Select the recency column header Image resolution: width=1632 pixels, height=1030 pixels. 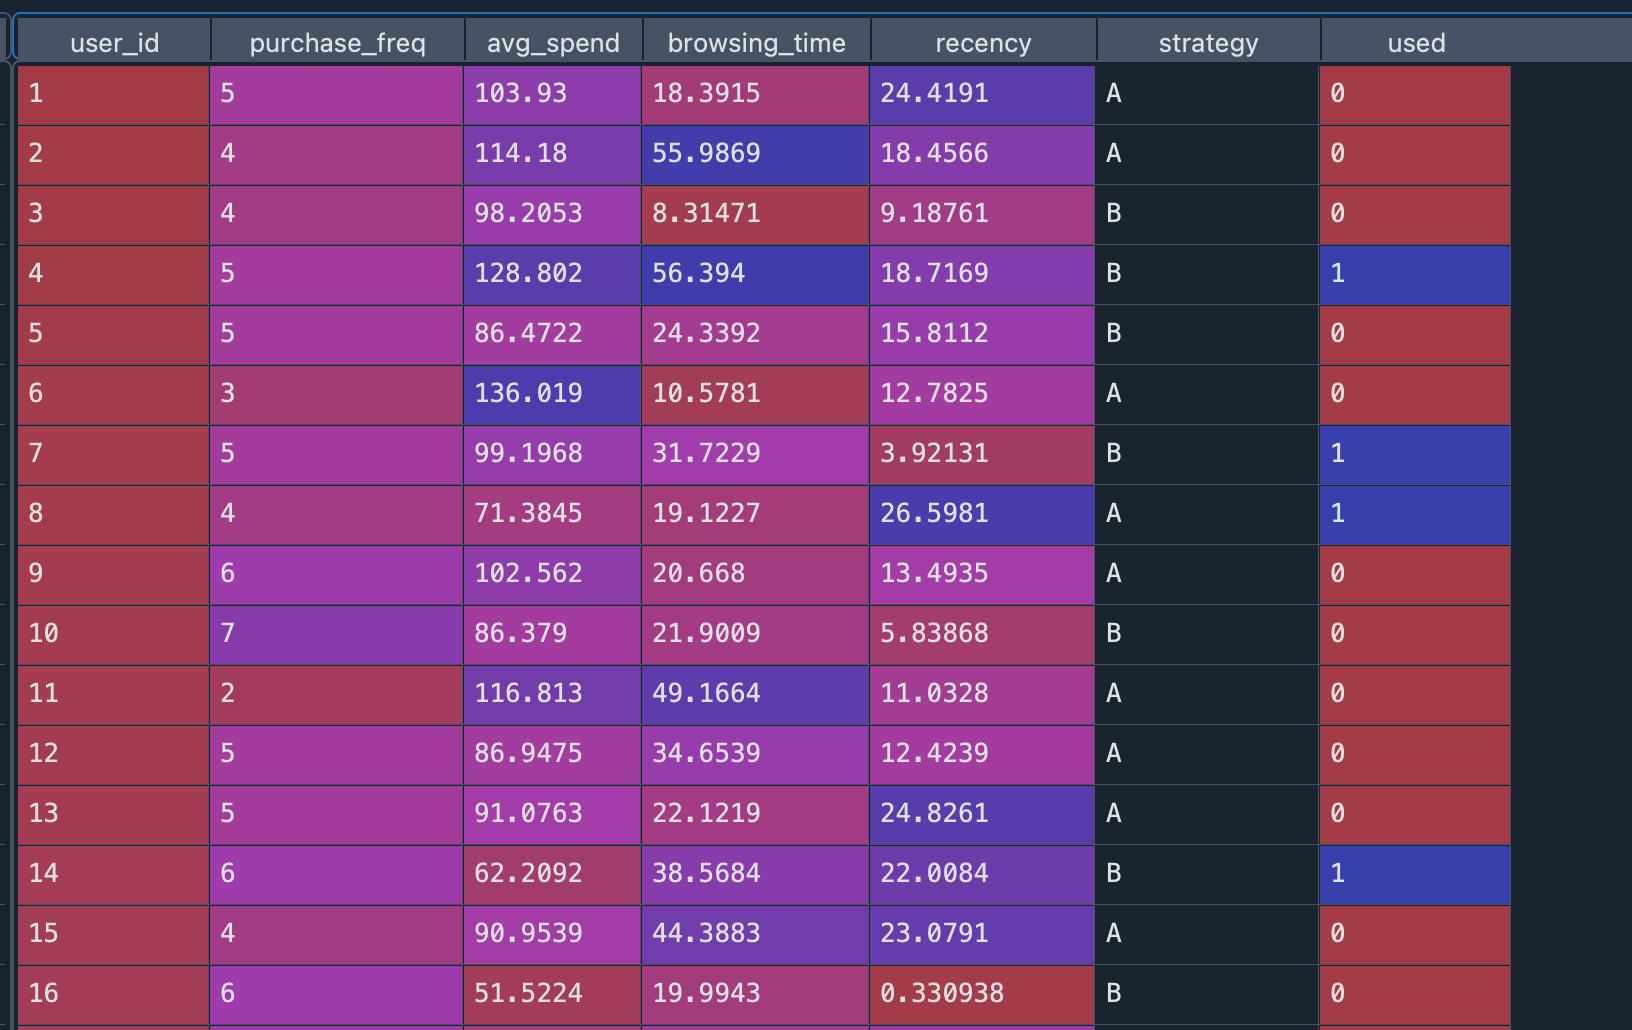[983, 42]
